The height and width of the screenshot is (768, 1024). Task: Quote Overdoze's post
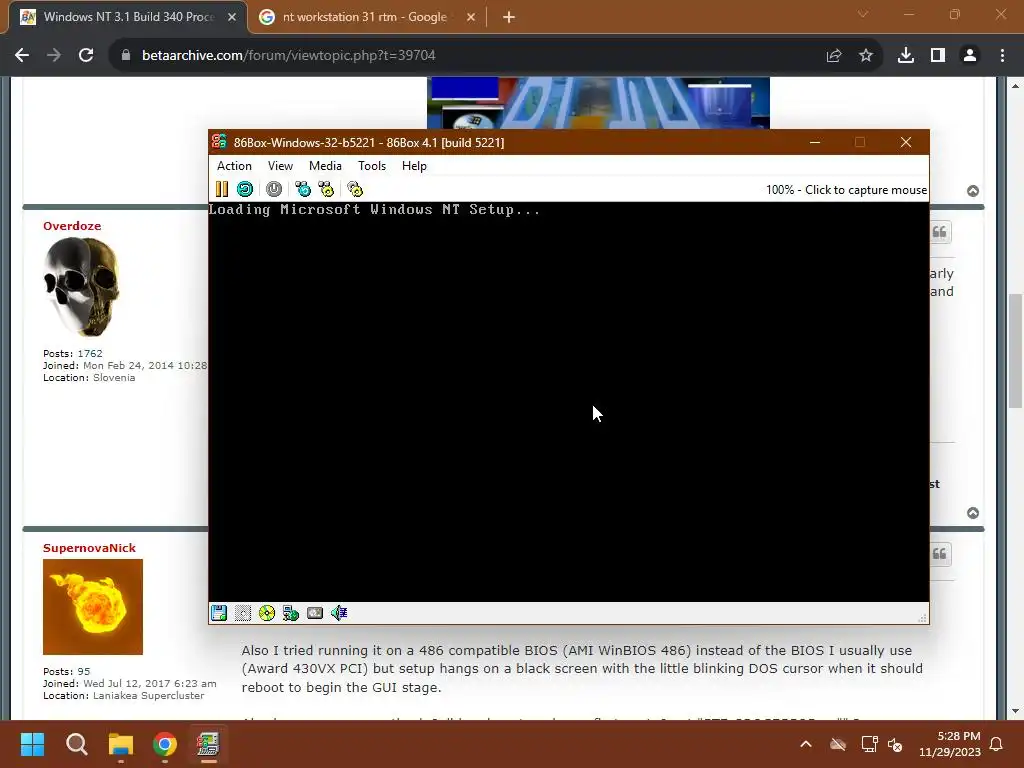pyautogui.click(x=940, y=232)
